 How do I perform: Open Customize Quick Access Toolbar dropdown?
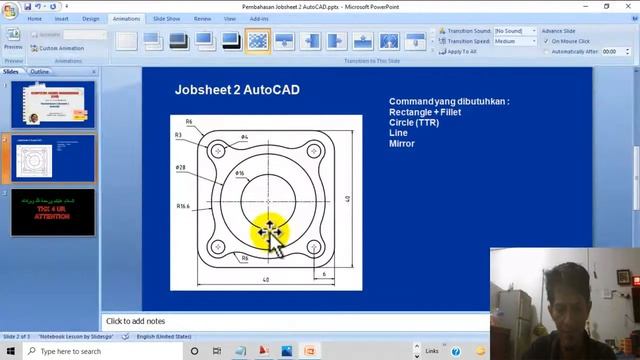(x=67, y=7)
